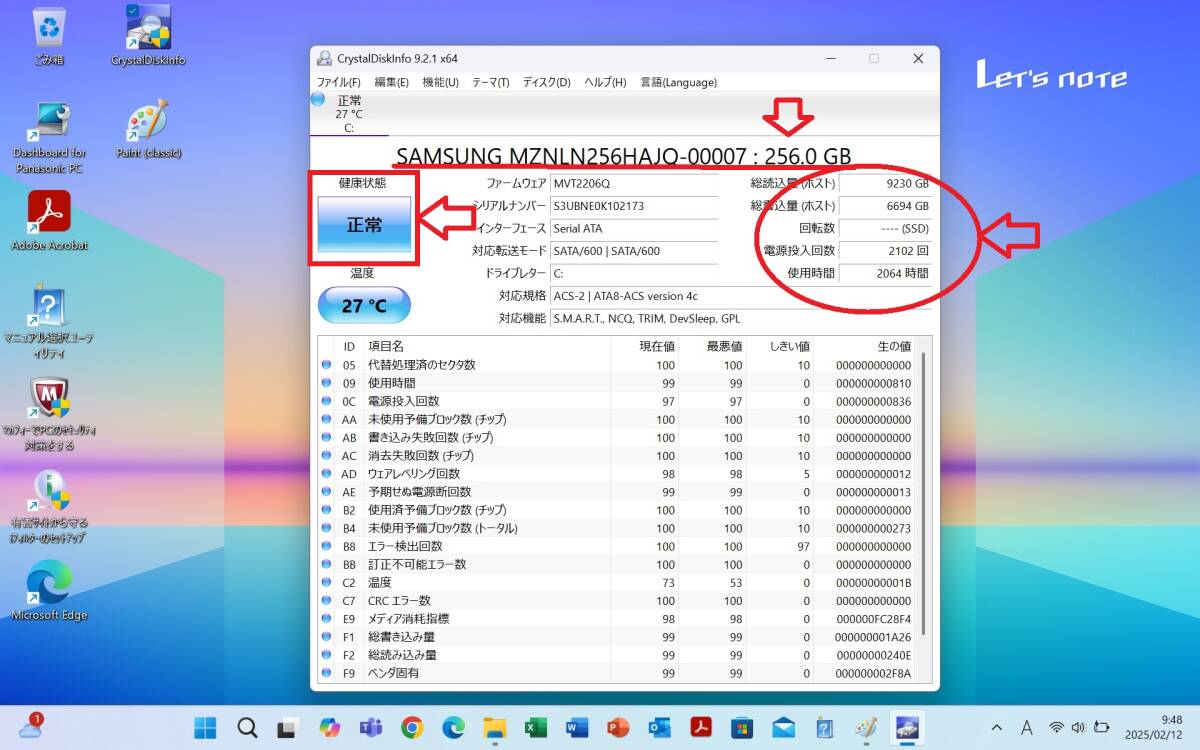Select the マニュアル選択ユーティリティ desktop shortcut
The width and height of the screenshot is (1200, 750).
49,322
